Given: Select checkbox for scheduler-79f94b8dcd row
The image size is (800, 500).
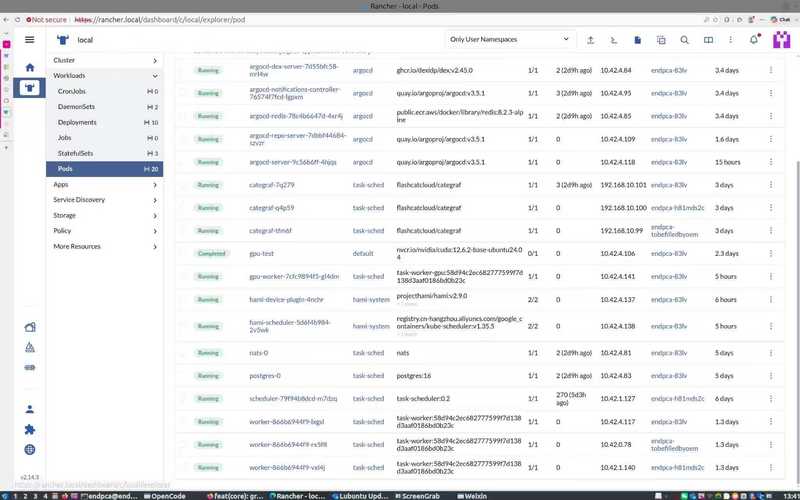Looking at the screenshot, I should click(183, 399).
